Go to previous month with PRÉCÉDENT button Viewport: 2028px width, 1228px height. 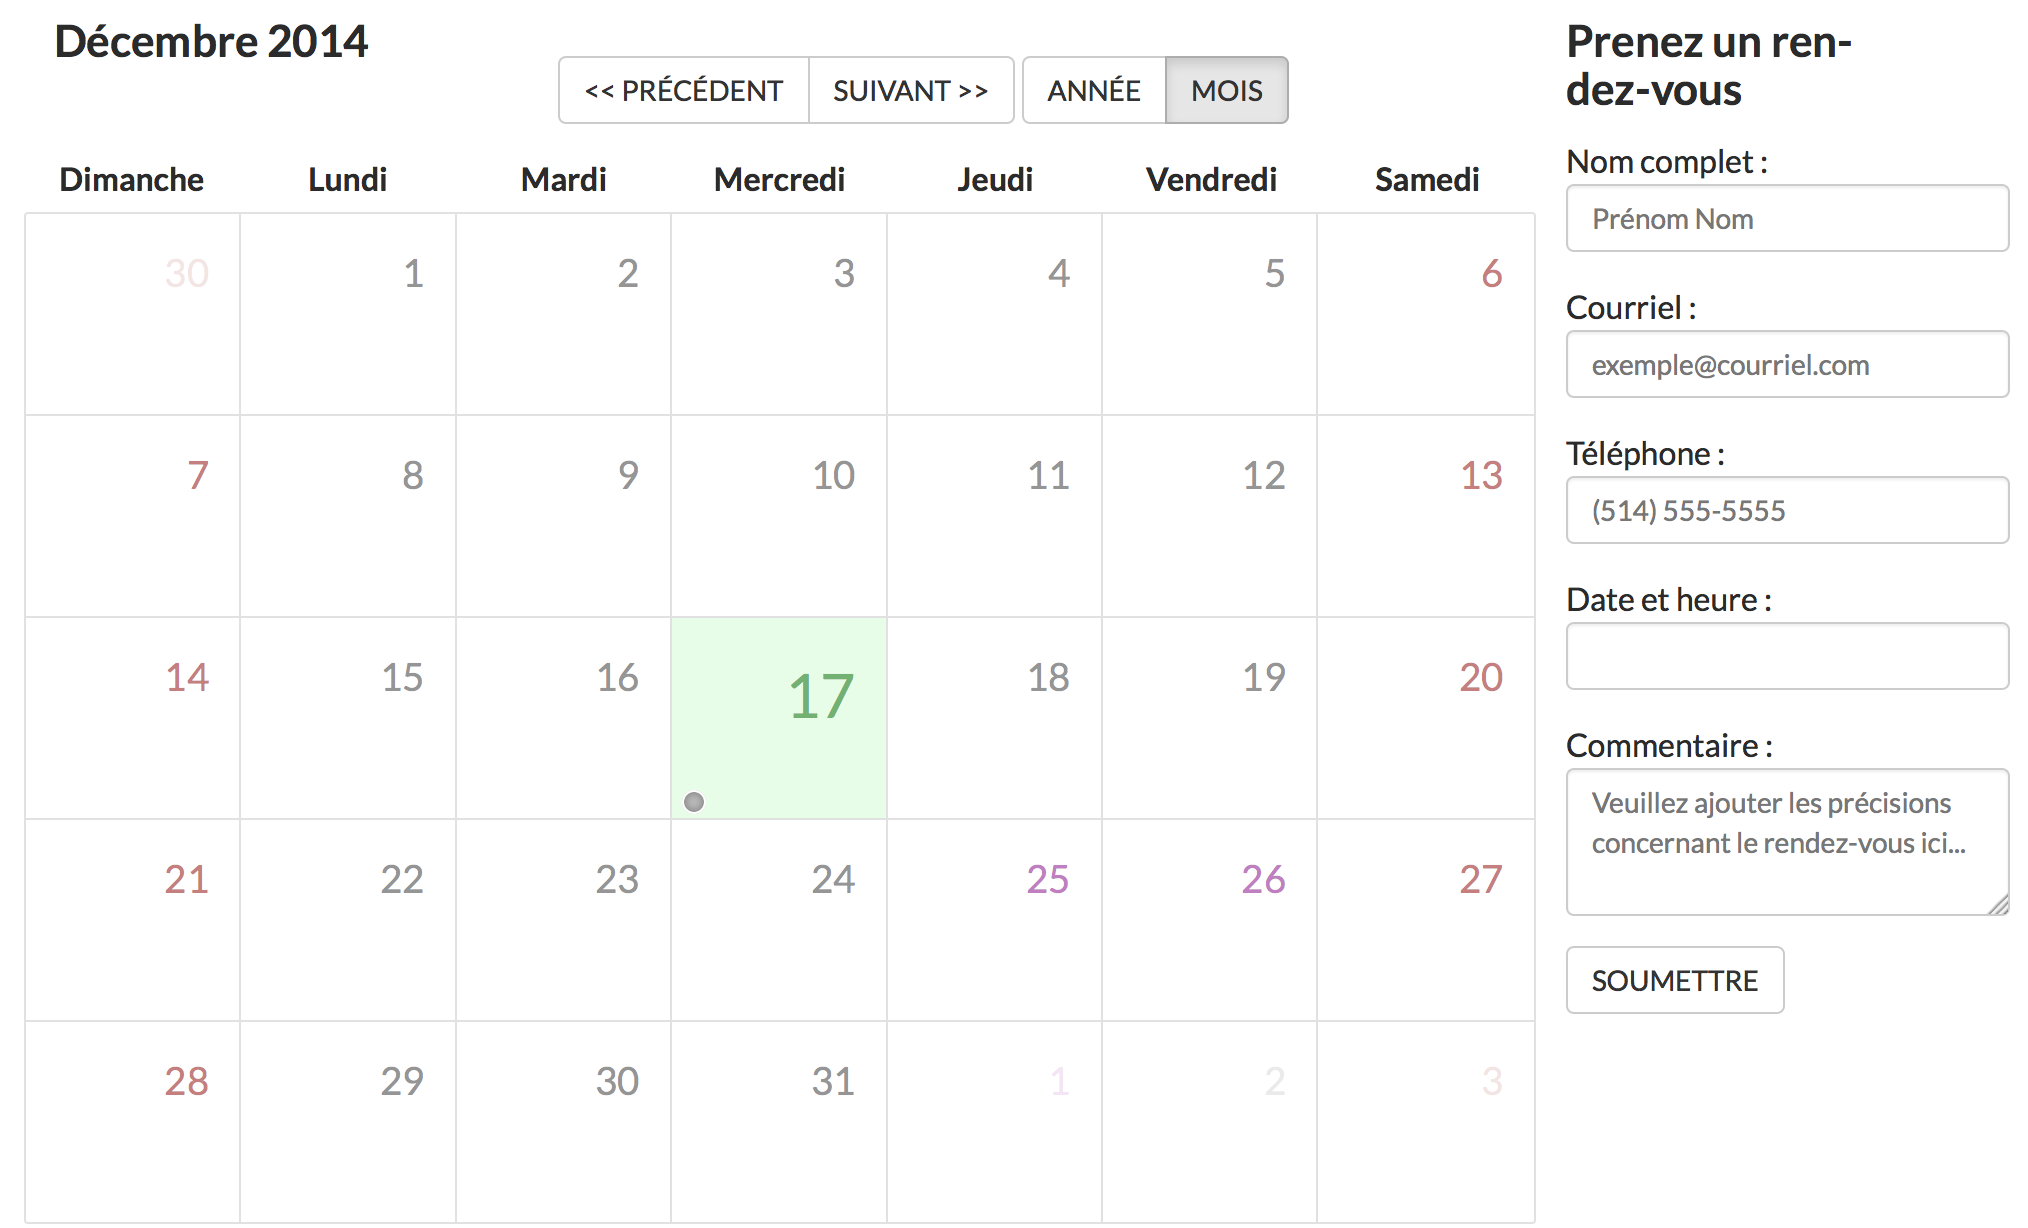(x=684, y=90)
